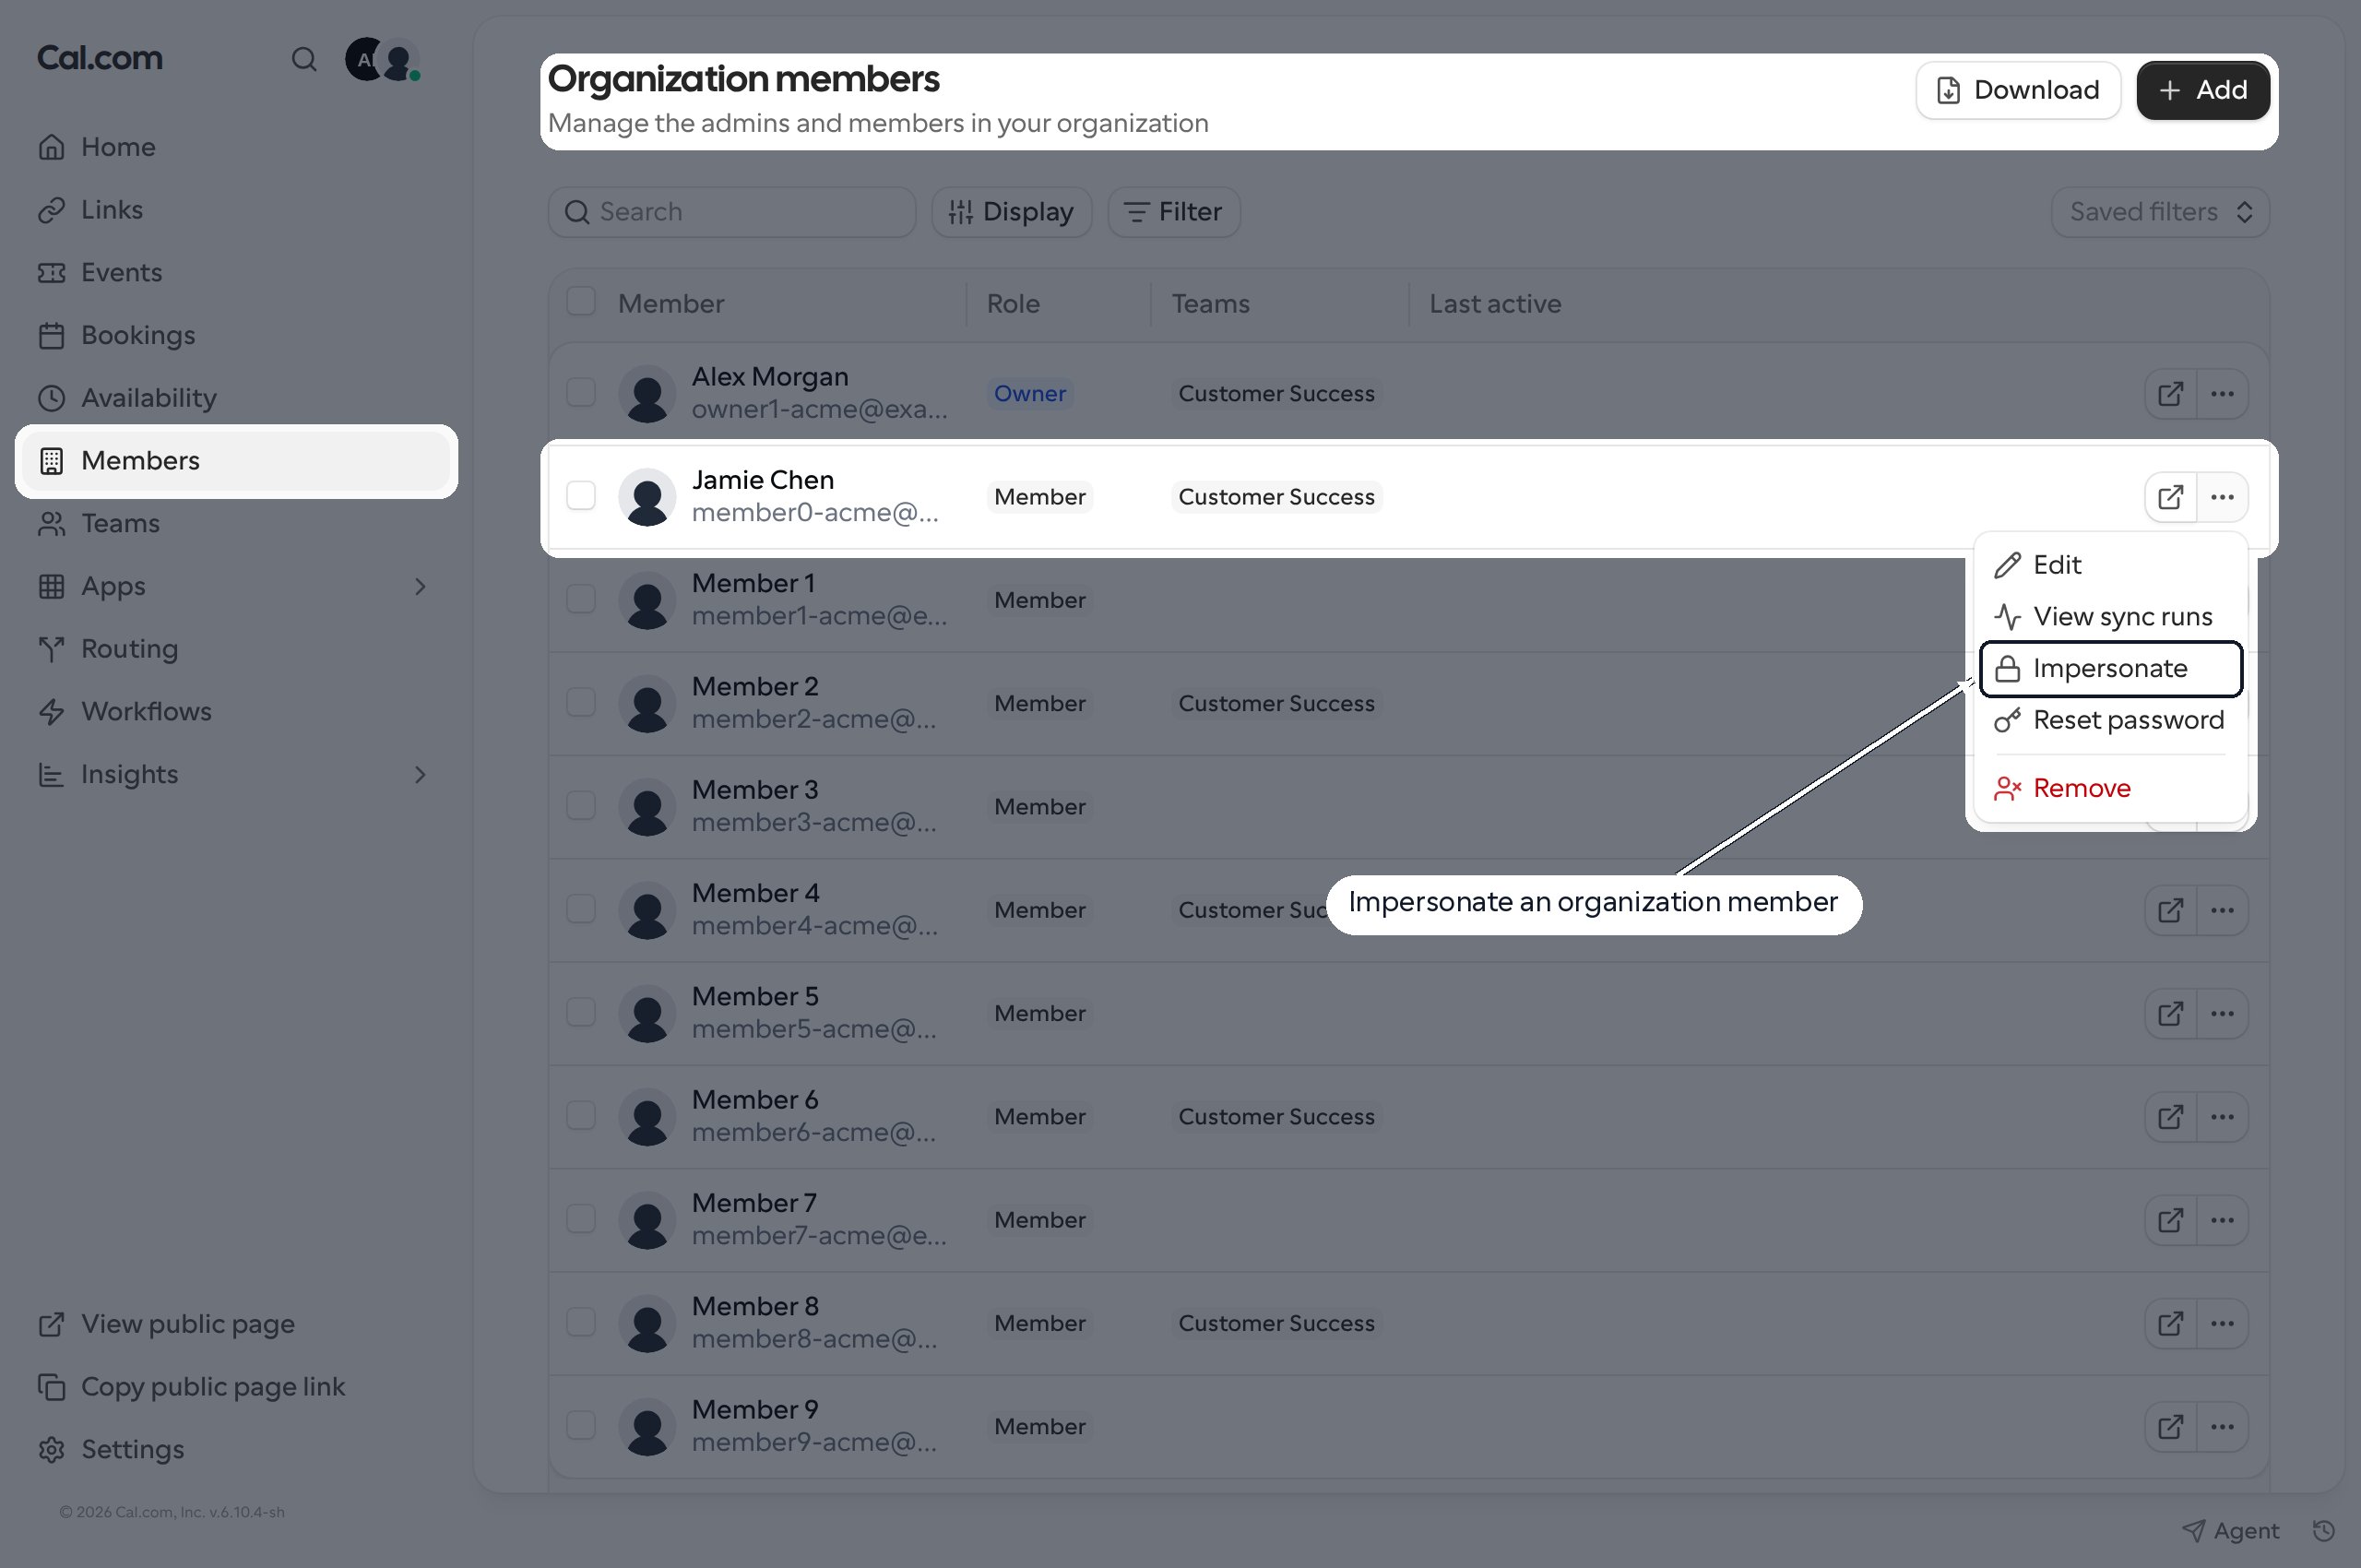This screenshot has width=2361, height=1568.
Task: Click the history icon next to Agent
Action: (x=2323, y=1530)
